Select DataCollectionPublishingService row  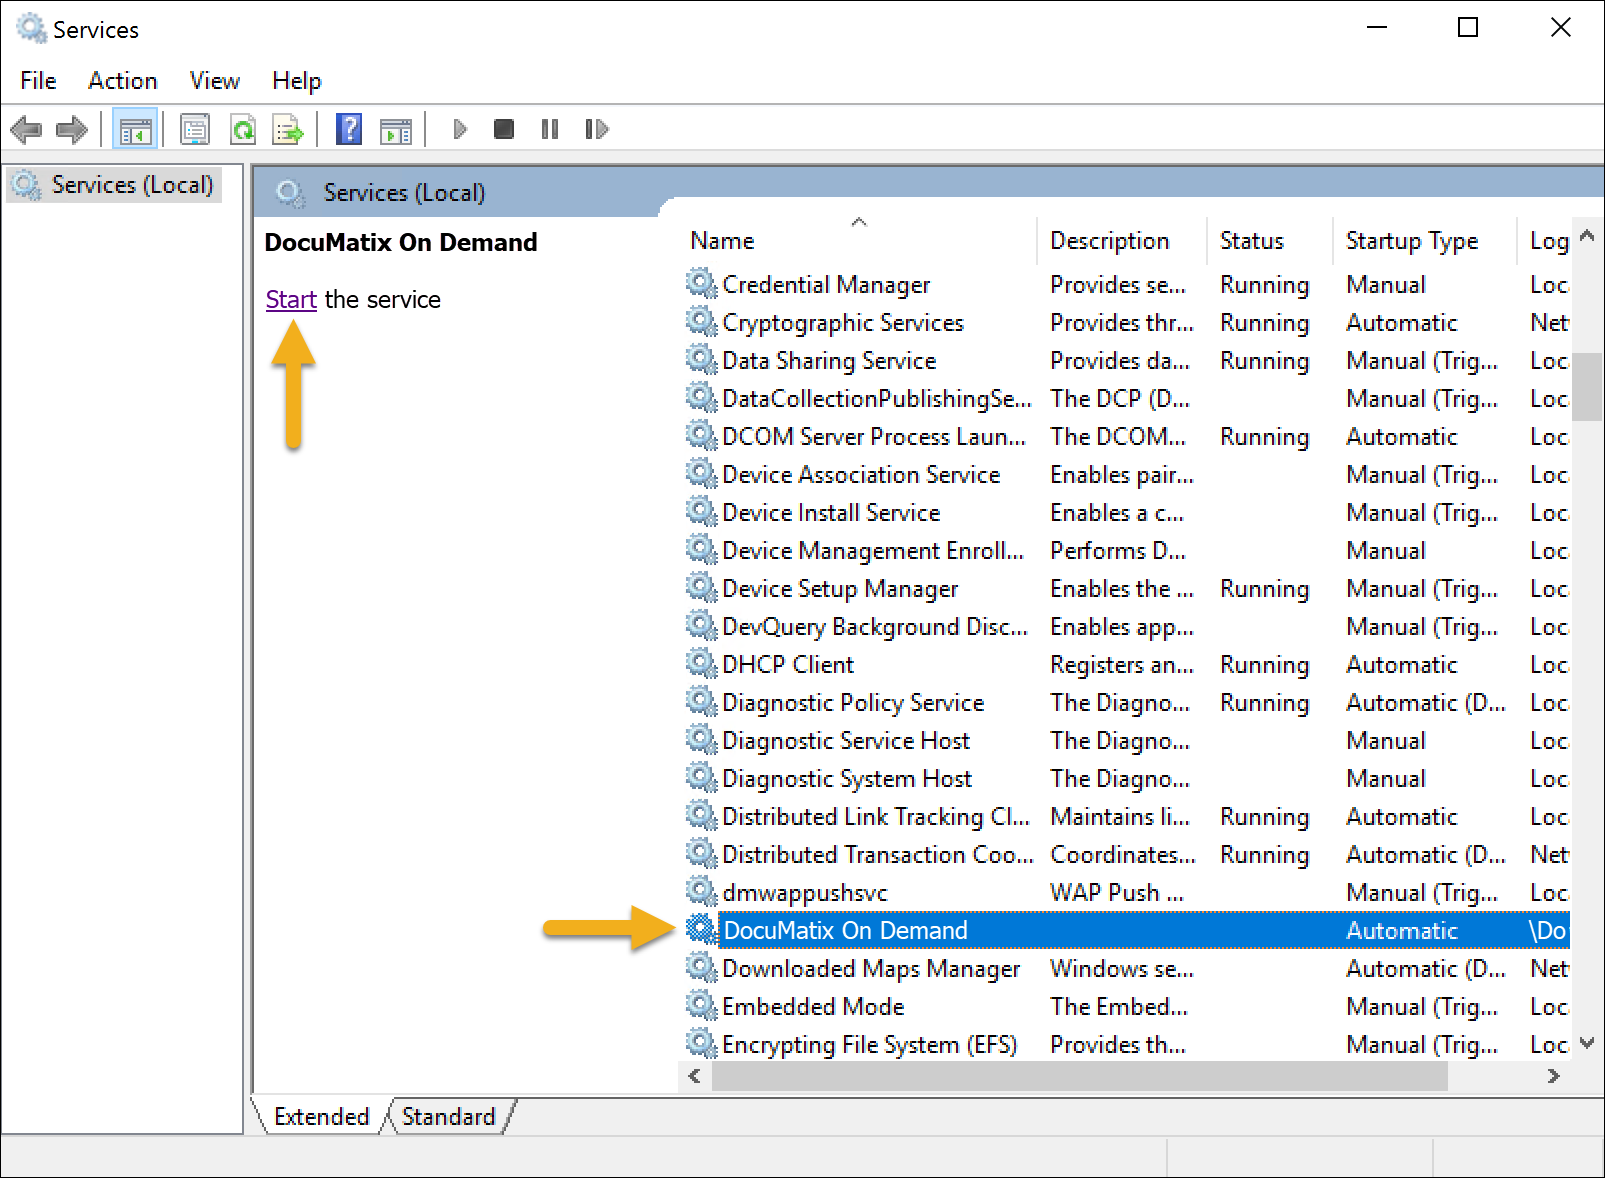point(1127,398)
